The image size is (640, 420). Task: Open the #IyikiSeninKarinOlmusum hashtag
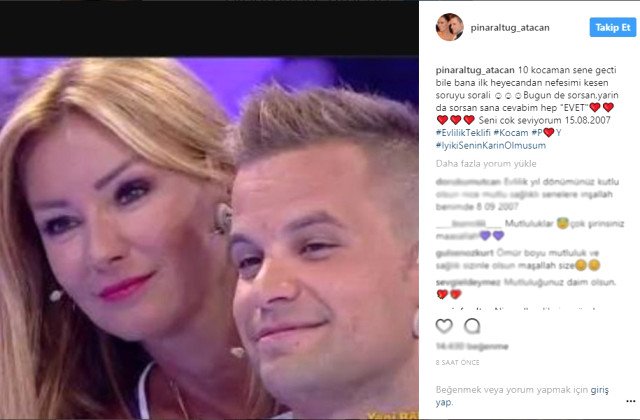point(491,145)
